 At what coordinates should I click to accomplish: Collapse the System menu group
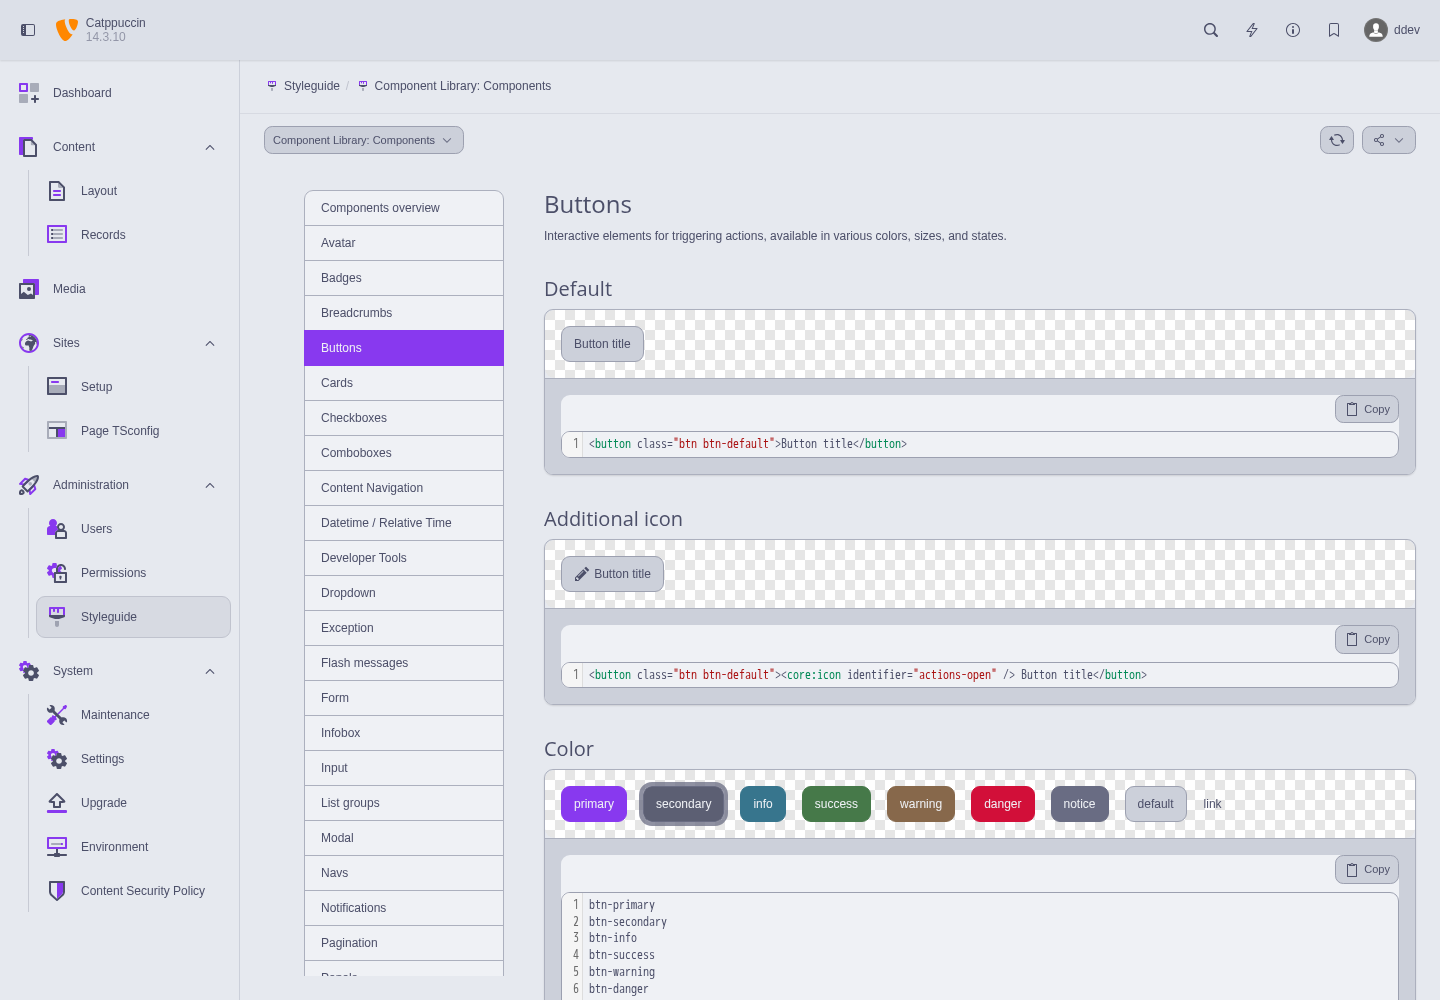[x=210, y=671]
